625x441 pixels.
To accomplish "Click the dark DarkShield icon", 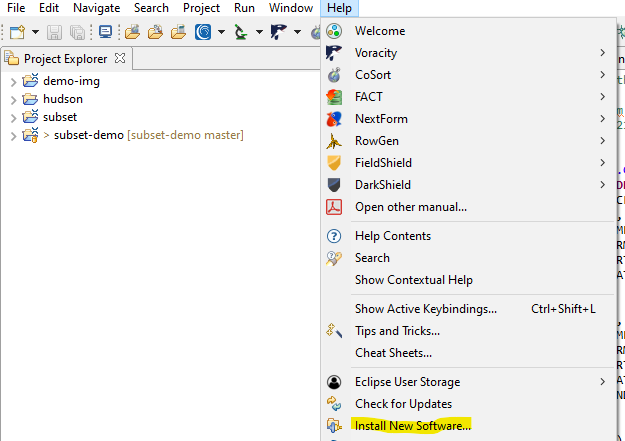I will 334,185.
